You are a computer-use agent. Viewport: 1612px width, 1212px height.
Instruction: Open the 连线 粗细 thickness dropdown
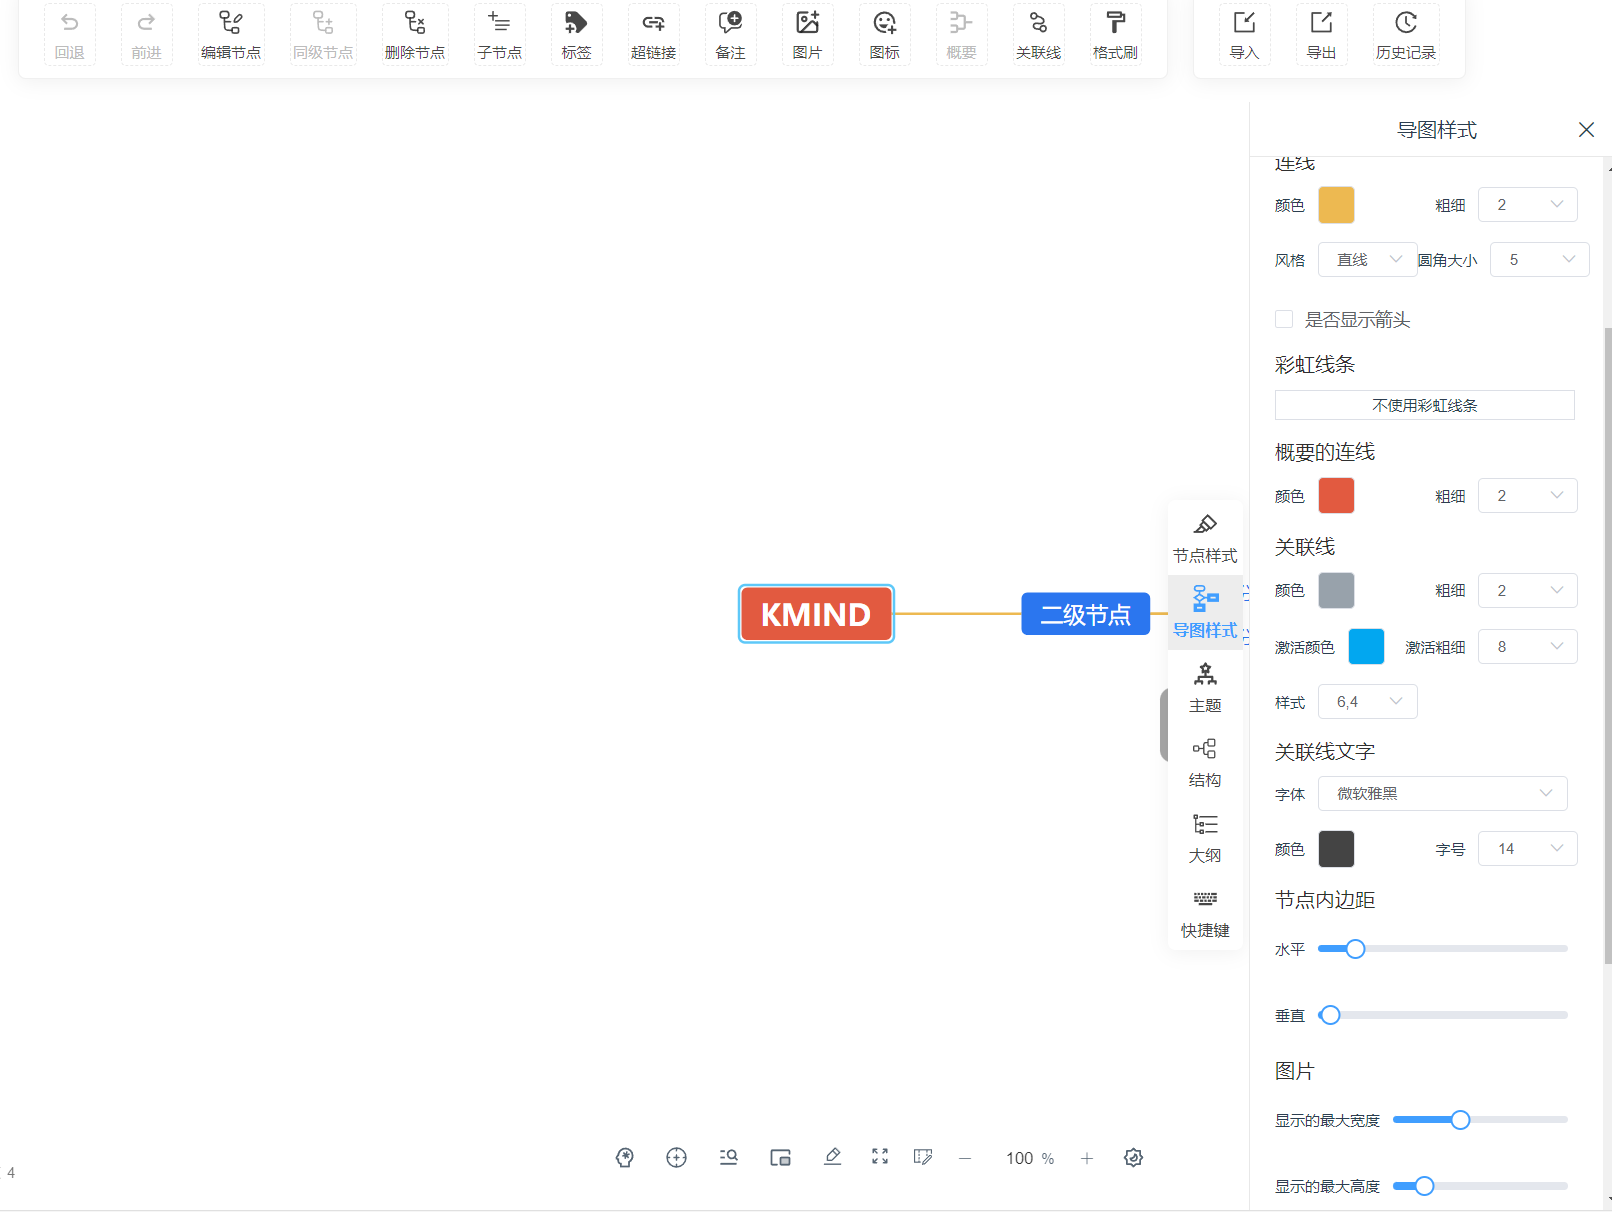[x=1528, y=205]
